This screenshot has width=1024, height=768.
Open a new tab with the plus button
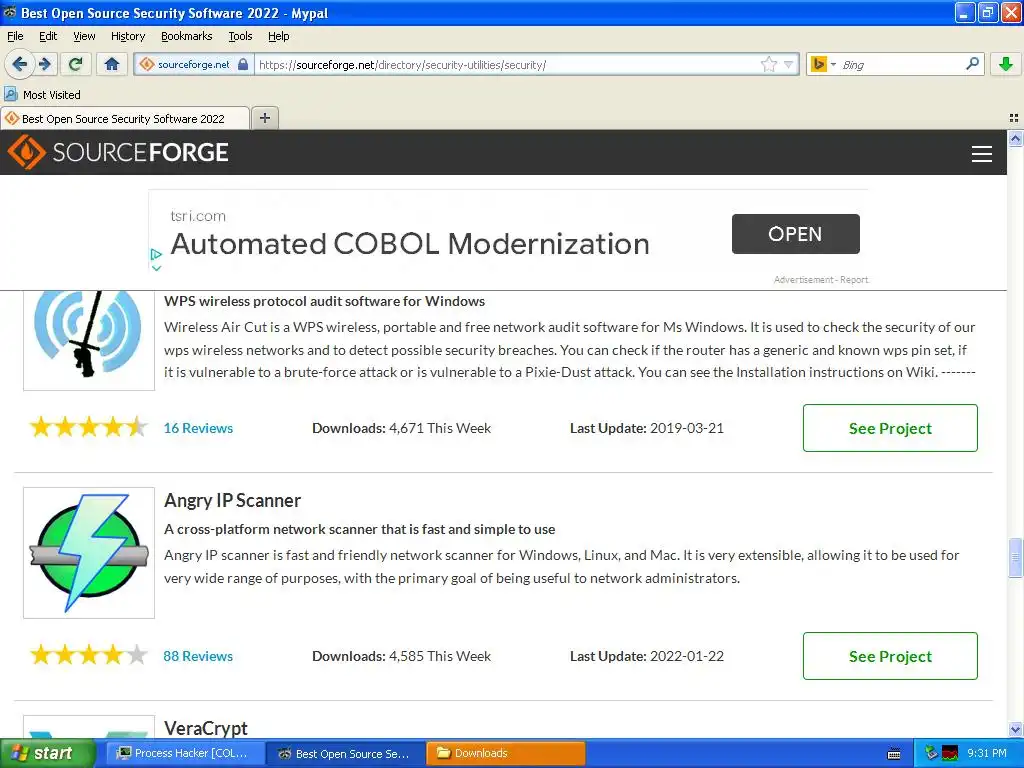pos(264,118)
